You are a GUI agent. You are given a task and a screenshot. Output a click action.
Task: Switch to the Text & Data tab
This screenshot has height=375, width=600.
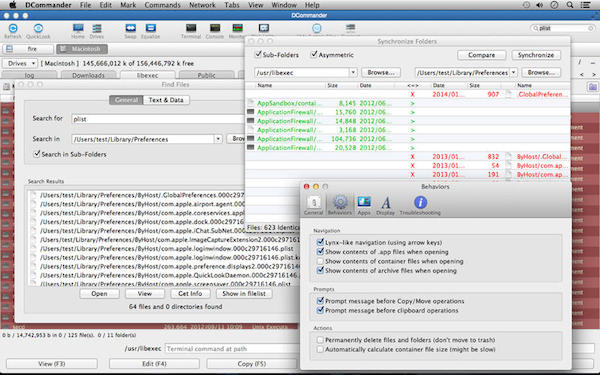[x=166, y=100]
